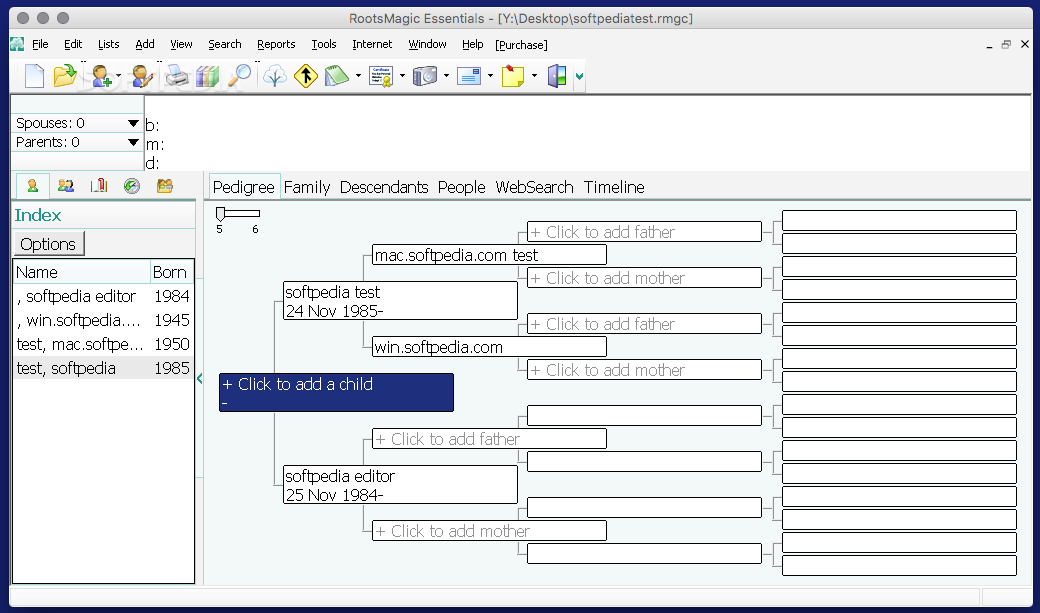Select the single person Index sidebar tab icon
Viewport: 1040px width, 613px height.
point(32,186)
